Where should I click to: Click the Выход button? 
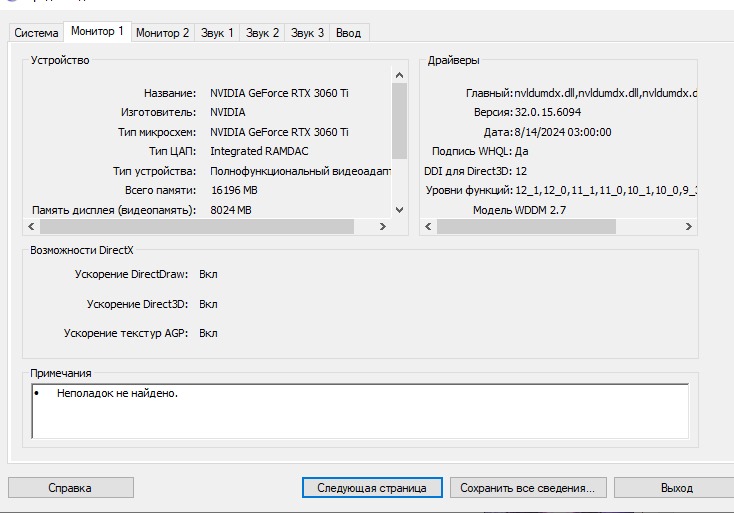676,488
